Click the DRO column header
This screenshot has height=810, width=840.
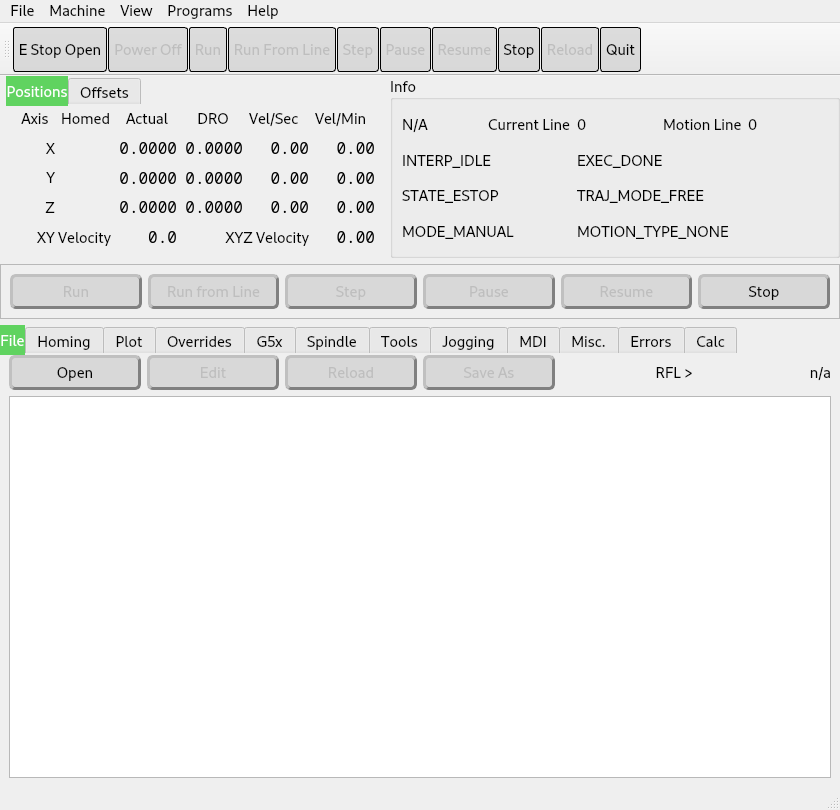click(x=213, y=119)
